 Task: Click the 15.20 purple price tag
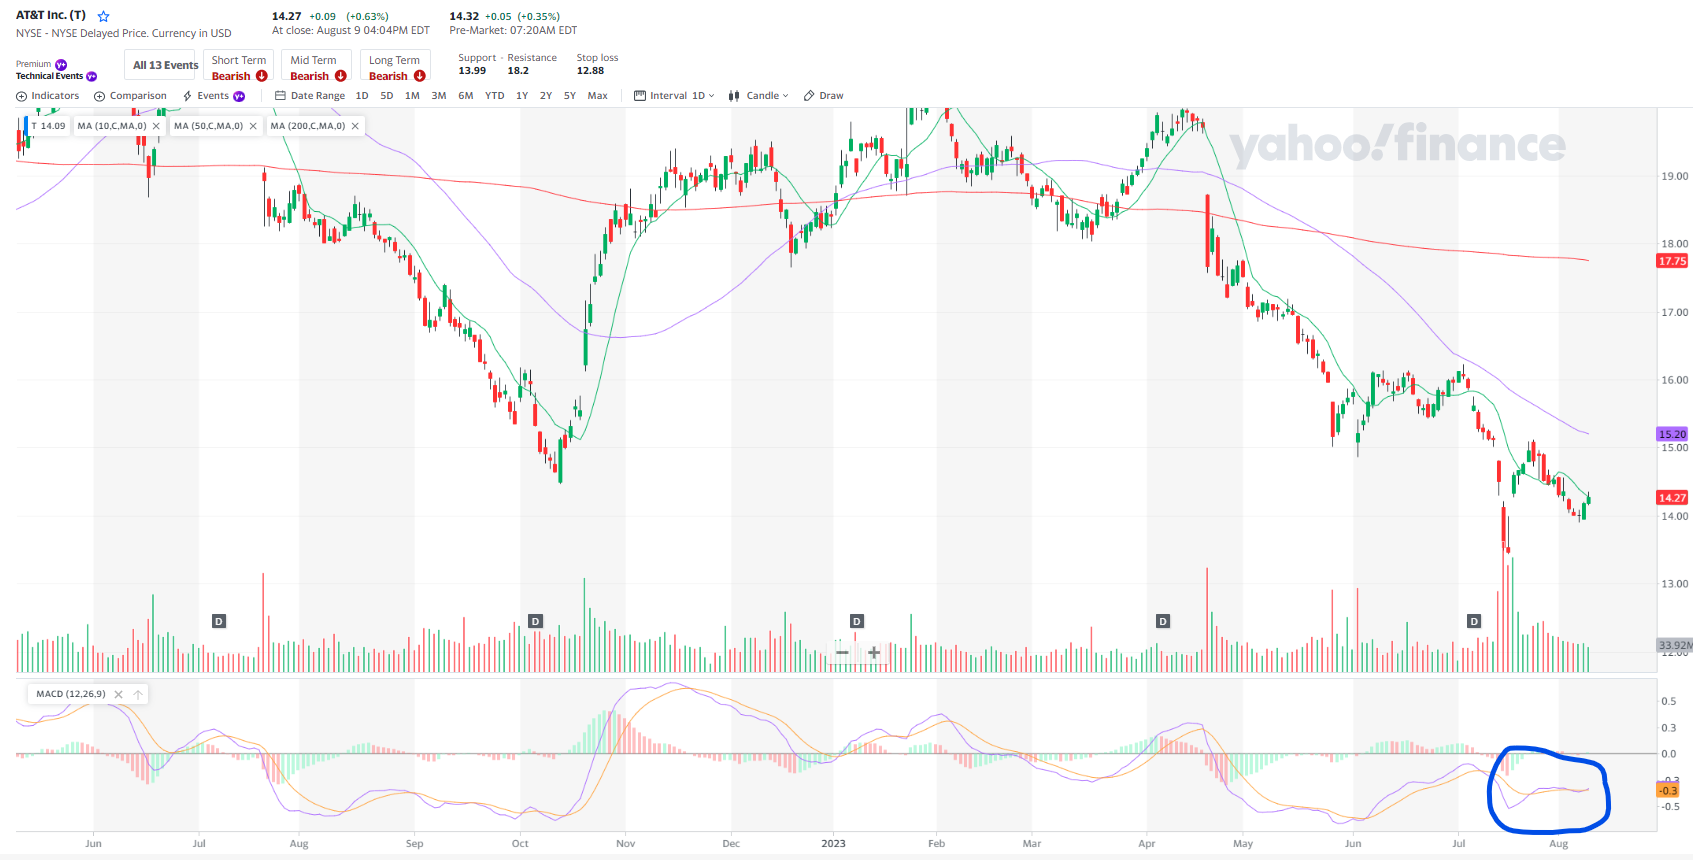1672,434
